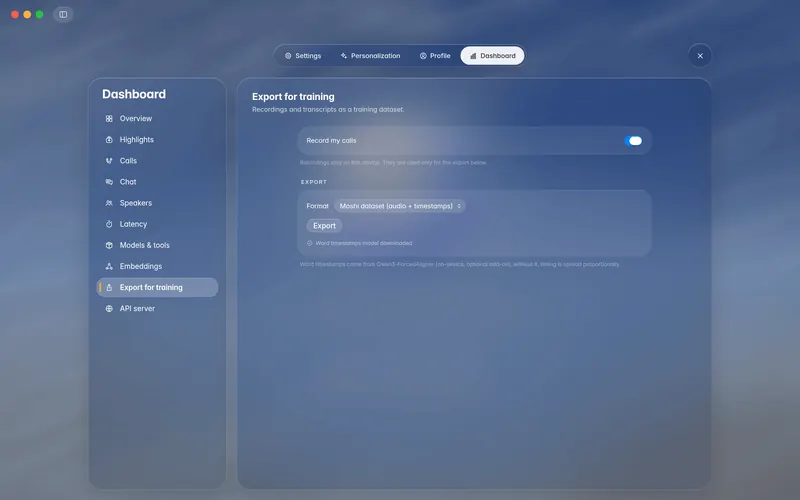Click the API server globe icon

(109, 309)
